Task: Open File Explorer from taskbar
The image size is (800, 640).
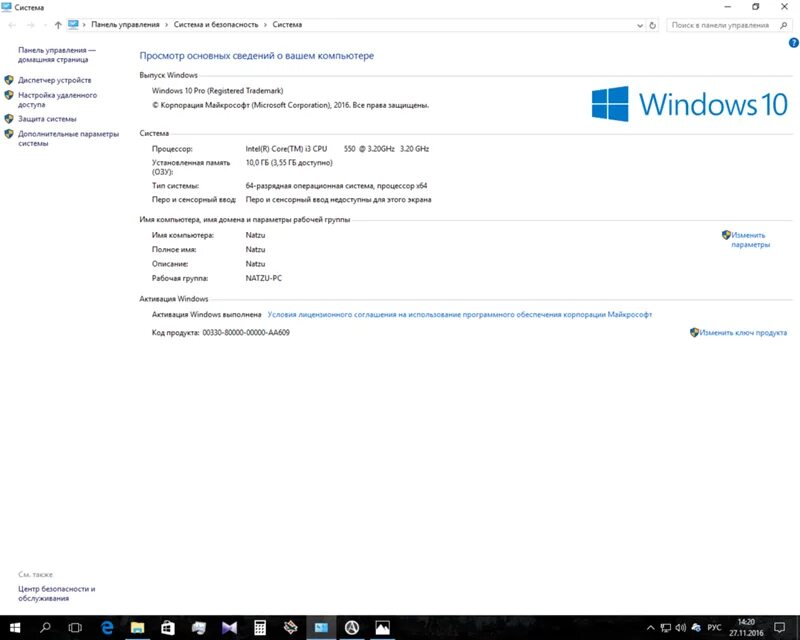Action: tap(137, 628)
